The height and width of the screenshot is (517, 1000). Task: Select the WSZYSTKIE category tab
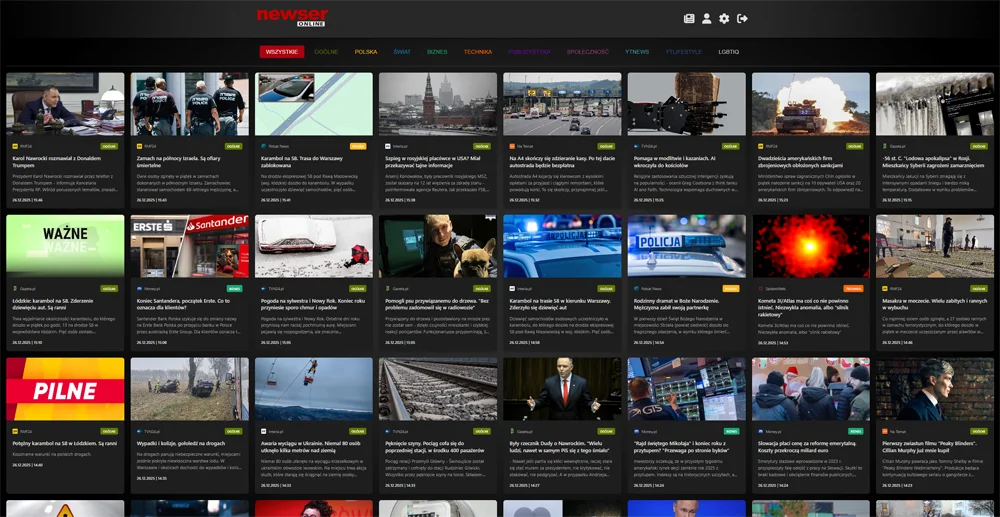pos(282,51)
